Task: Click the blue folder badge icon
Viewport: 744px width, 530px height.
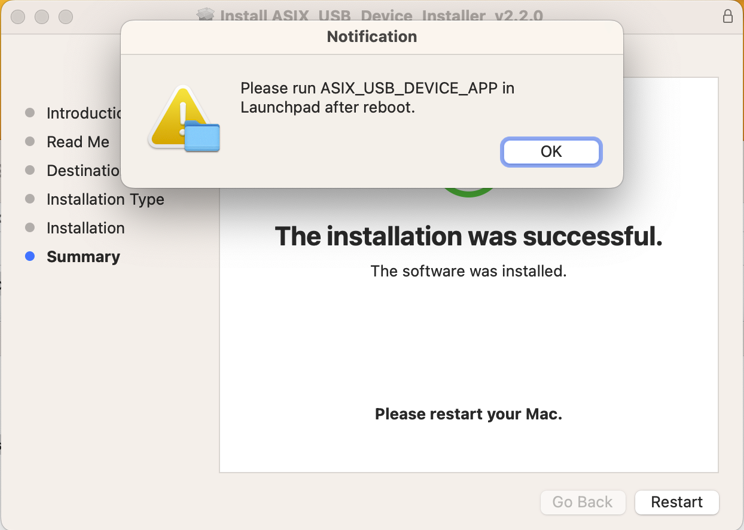Action: coord(202,137)
